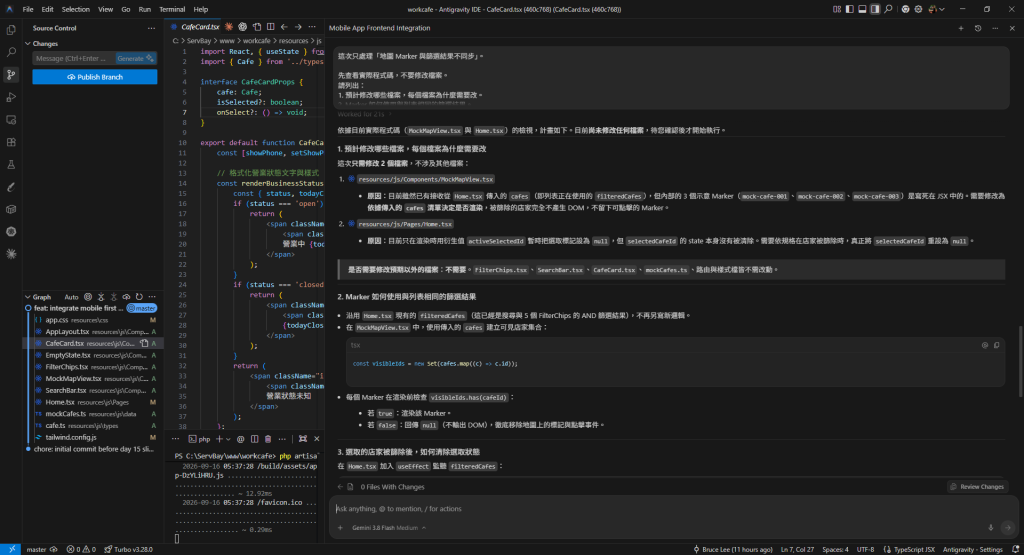Image resolution: width=1024 pixels, height=555 pixels.
Task: Click the split editor icon in tab bar
Action: click(270, 27)
